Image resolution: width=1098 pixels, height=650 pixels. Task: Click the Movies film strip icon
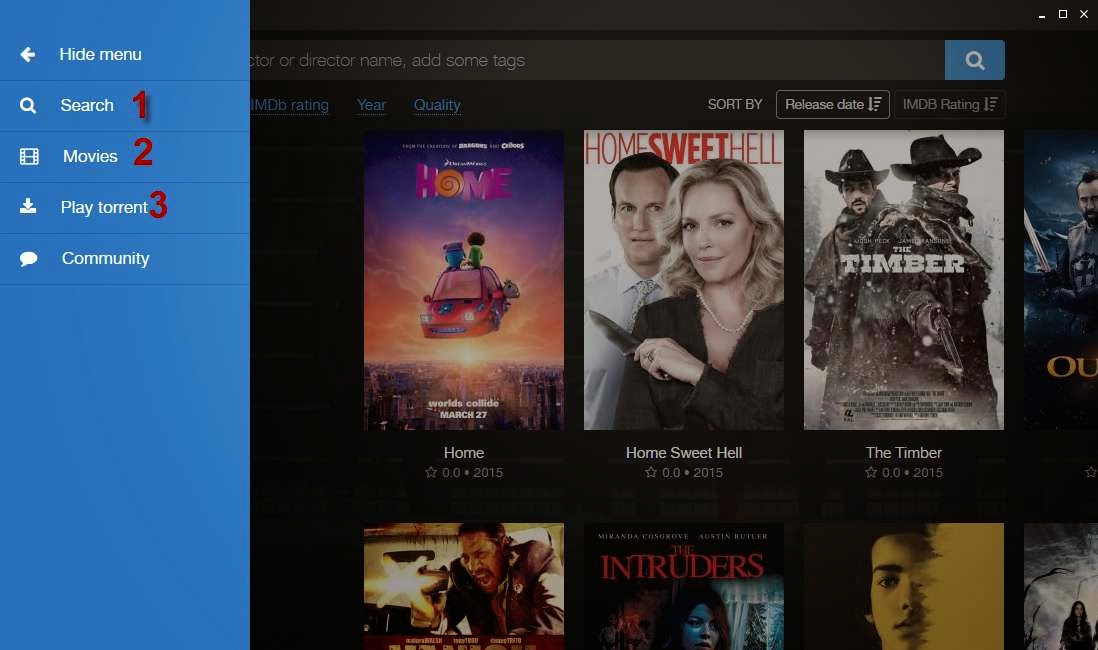pos(29,156)
